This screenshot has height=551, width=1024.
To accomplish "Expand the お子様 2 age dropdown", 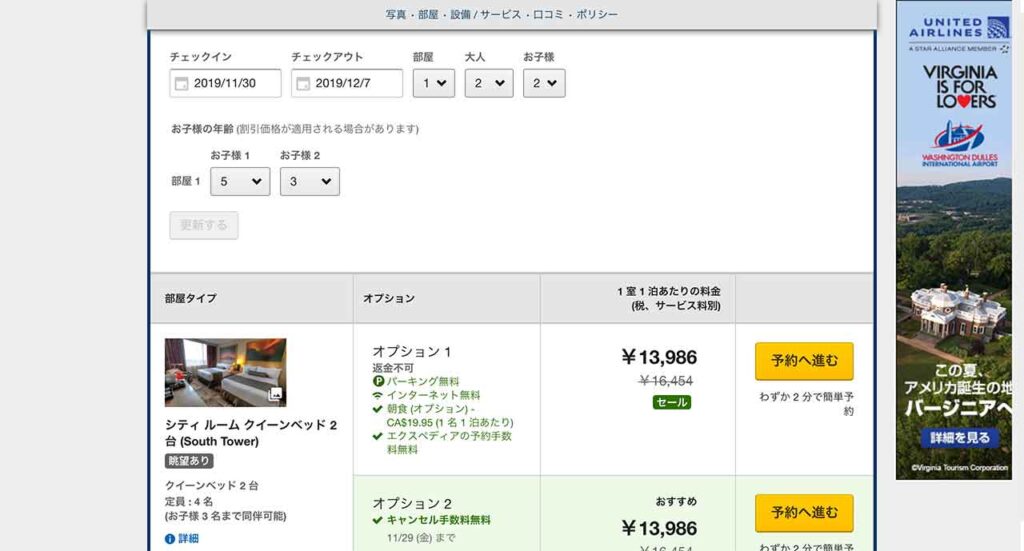I will coord(309,181).
